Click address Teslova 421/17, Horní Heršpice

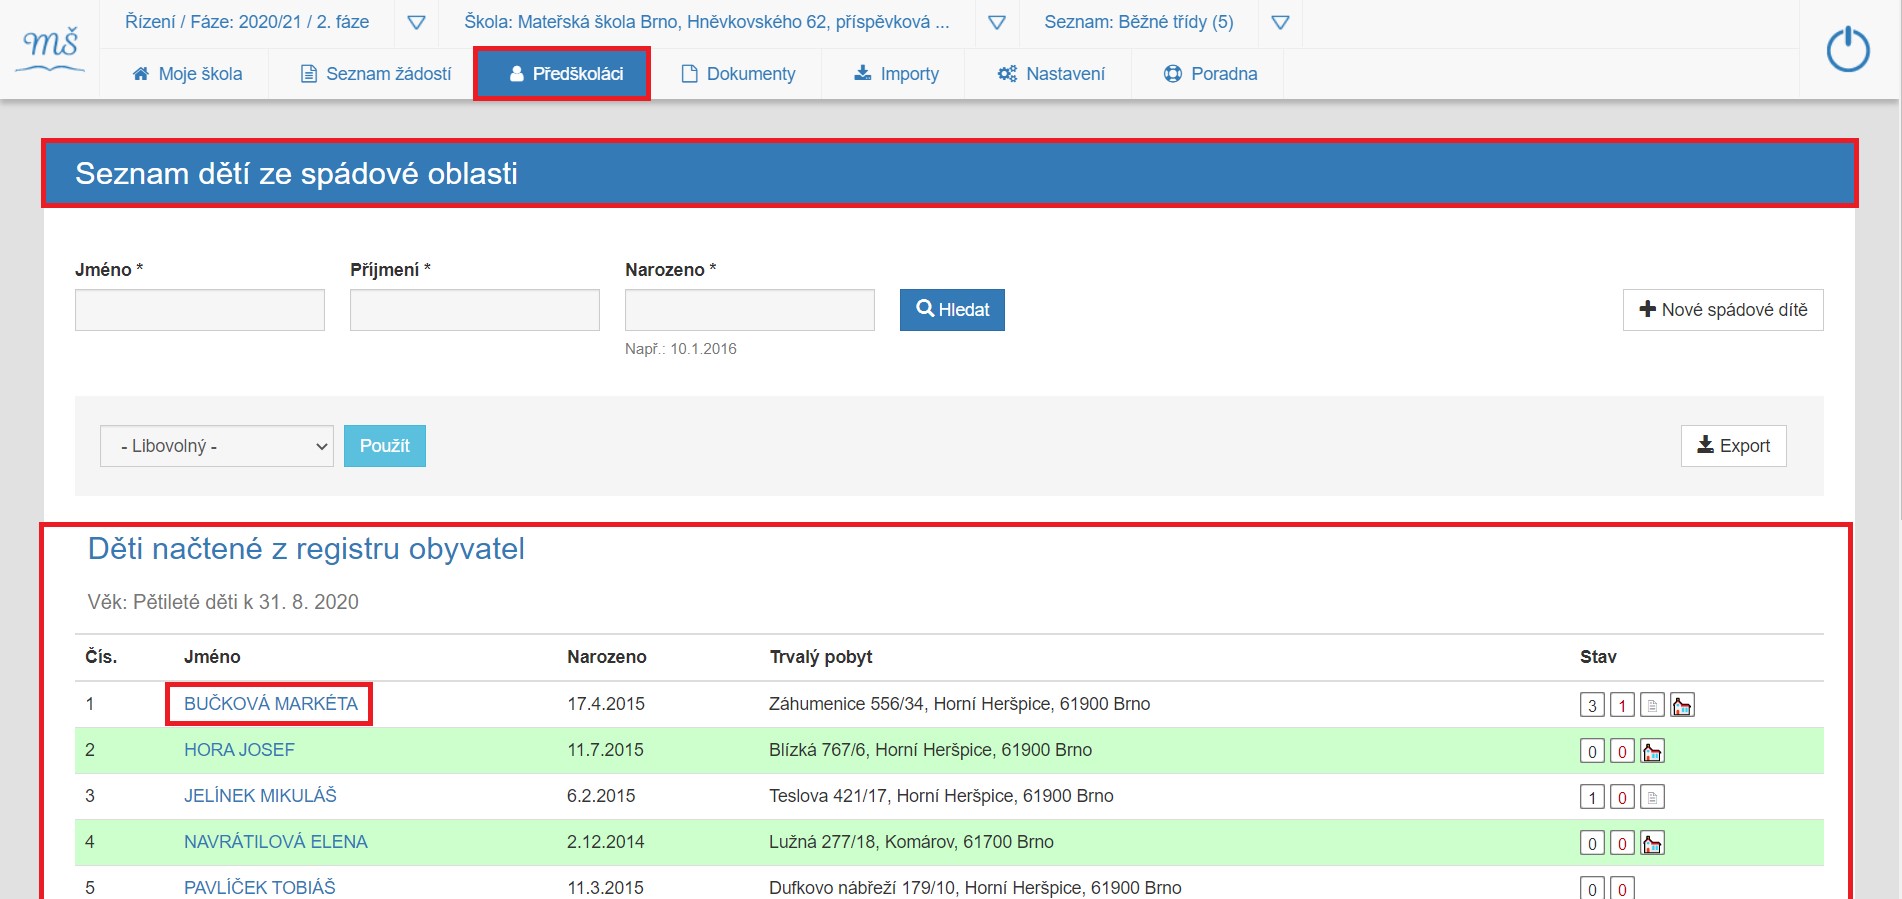click(x=941, y=796)
